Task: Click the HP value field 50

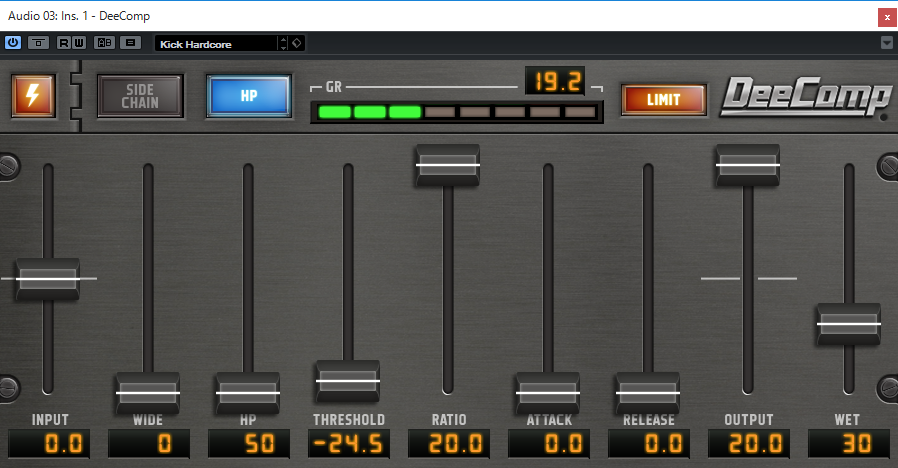Action: pos(249,444)
